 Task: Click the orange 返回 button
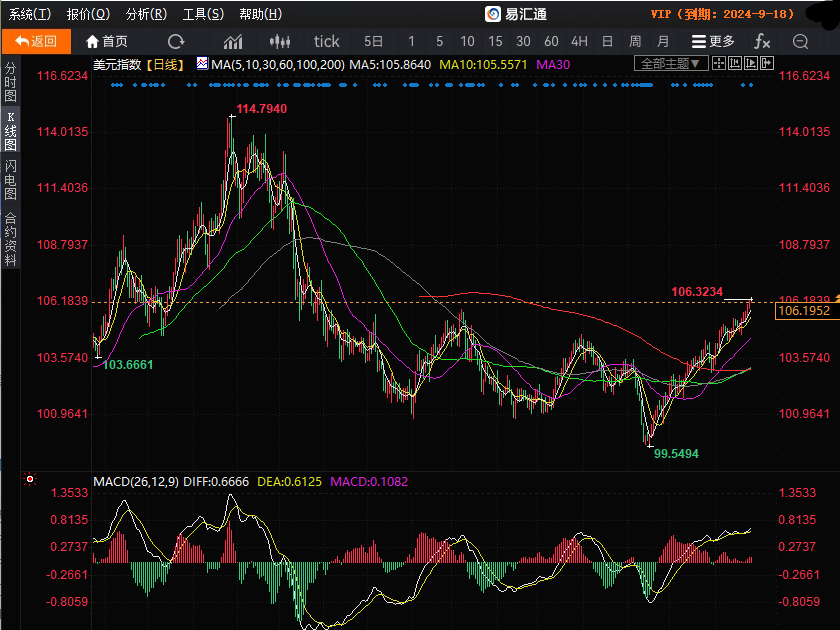click(36, 41)
